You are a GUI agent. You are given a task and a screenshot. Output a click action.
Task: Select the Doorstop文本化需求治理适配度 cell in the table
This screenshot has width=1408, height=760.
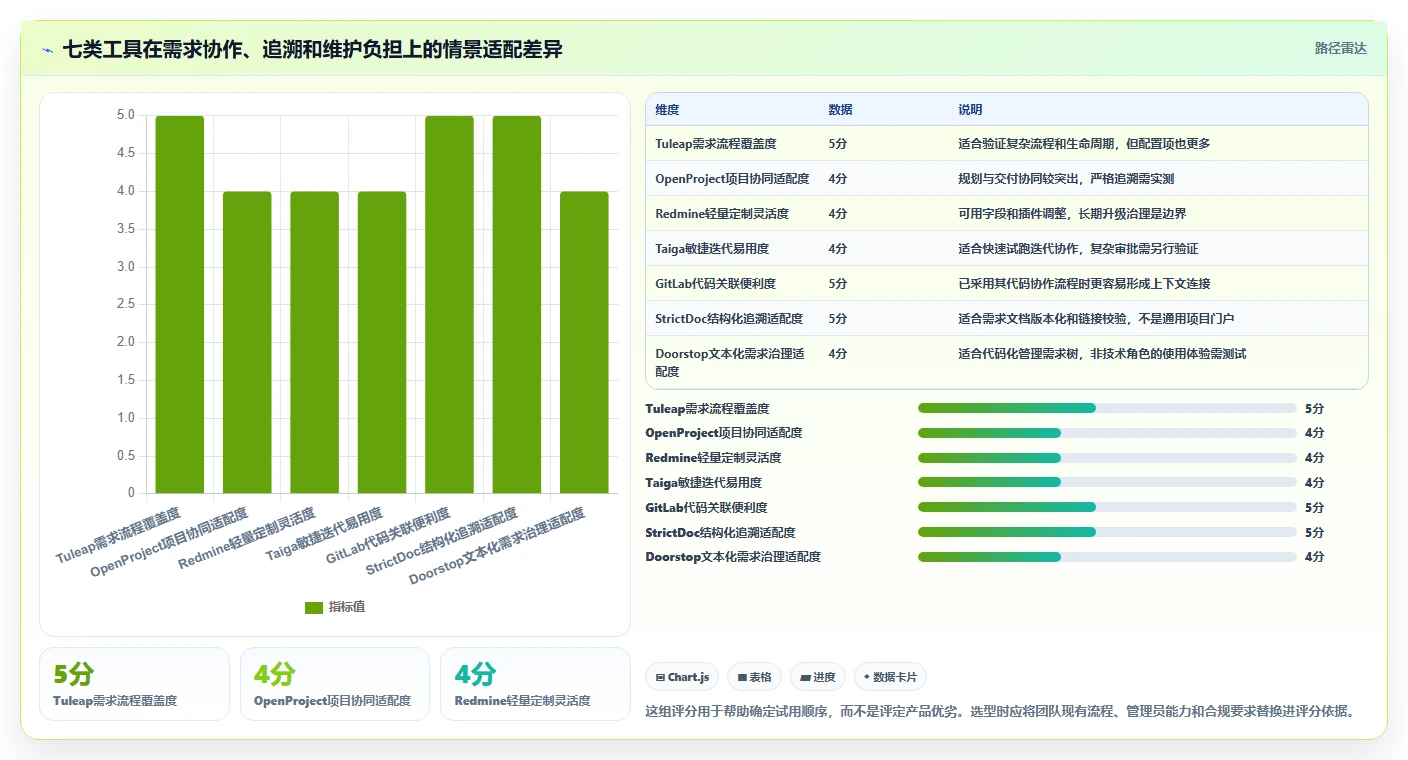point(730,362)
